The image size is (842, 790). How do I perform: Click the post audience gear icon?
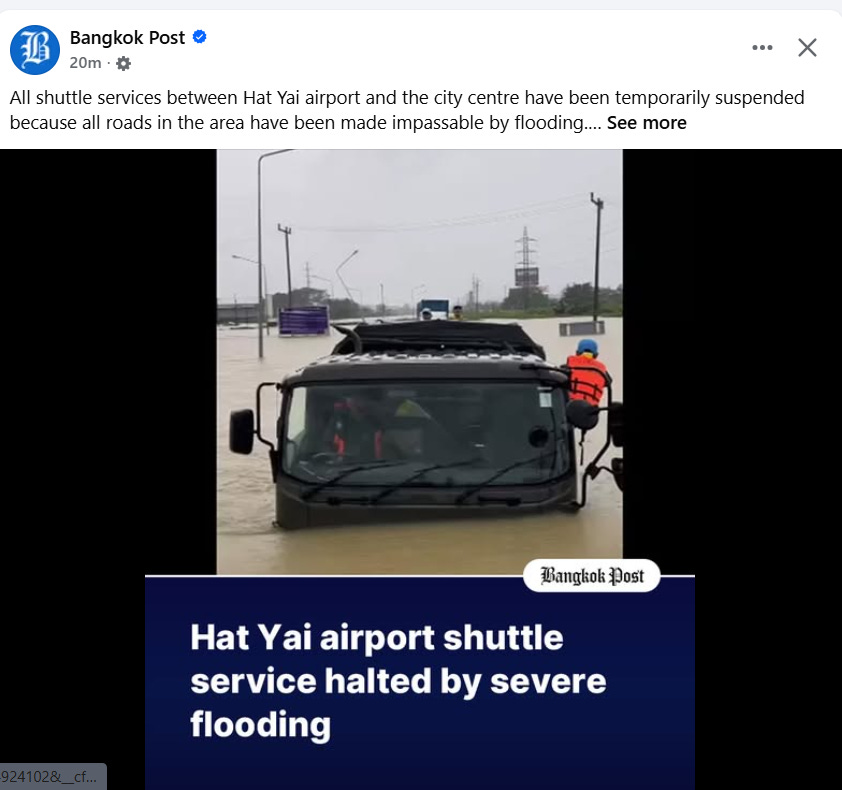click(124, 63)
